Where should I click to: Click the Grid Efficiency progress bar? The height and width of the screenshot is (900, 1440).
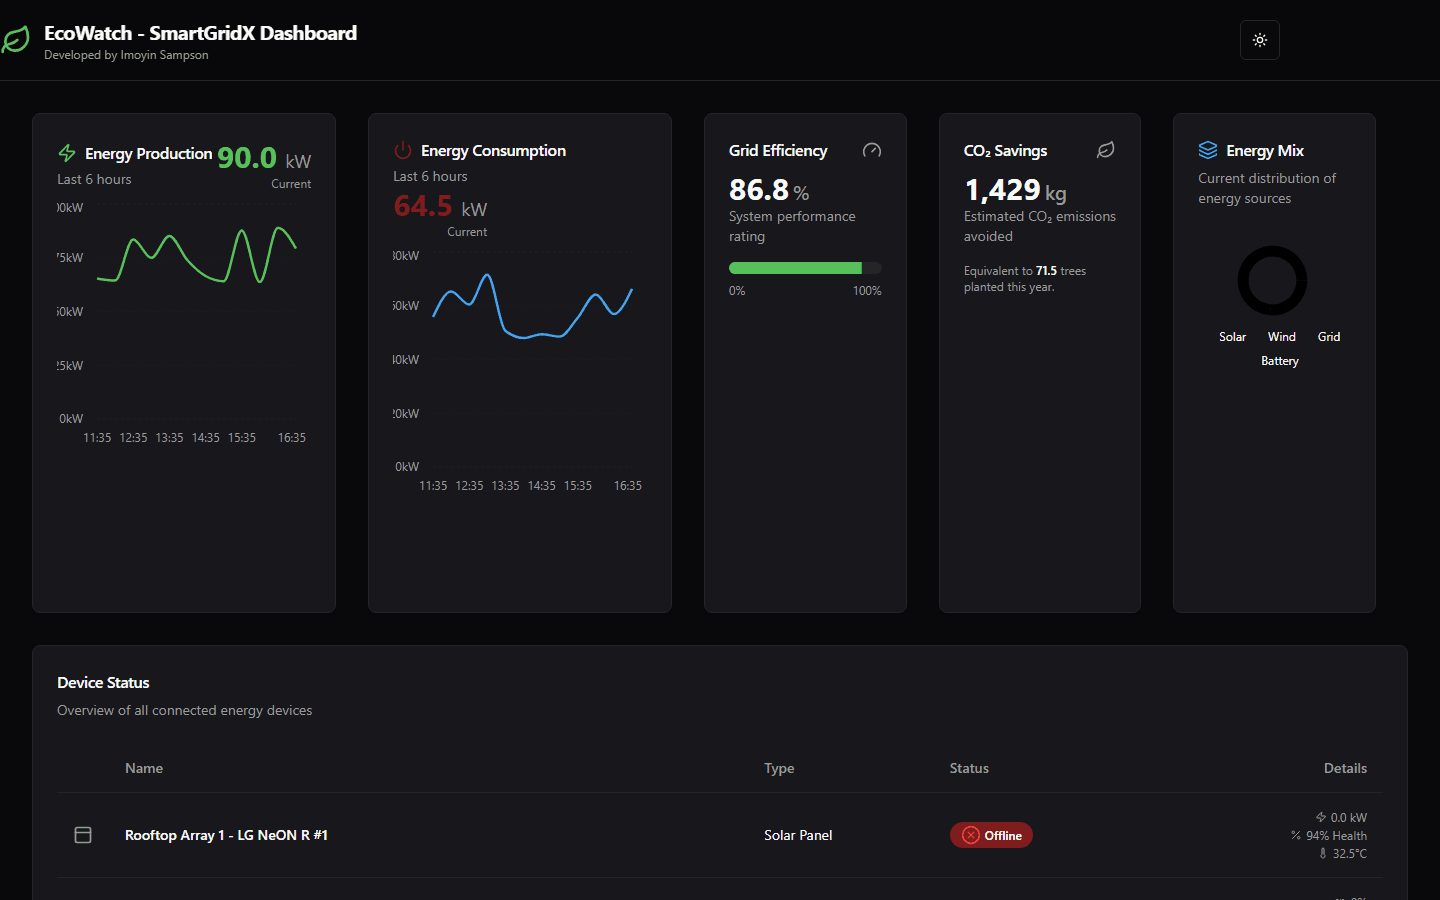click(x=805, y=268)
